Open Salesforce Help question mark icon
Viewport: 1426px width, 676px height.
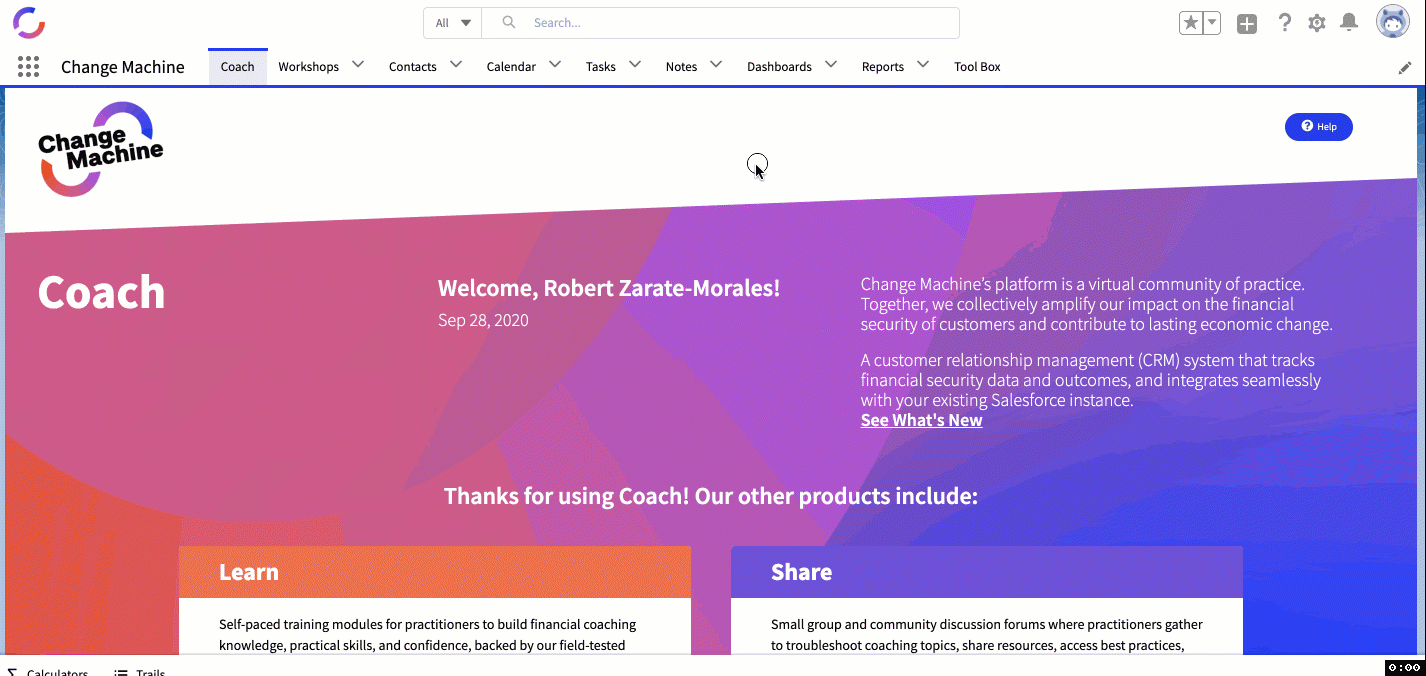coord(1285,23)
